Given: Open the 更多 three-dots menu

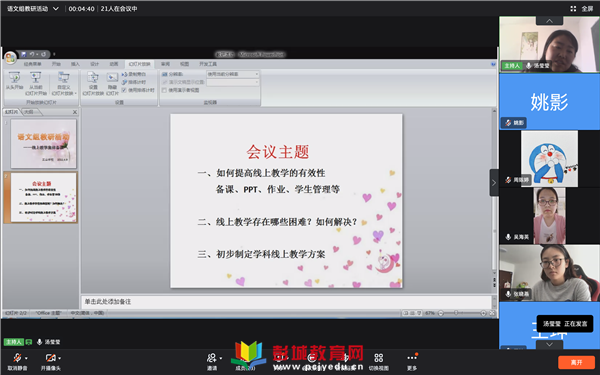Looking at the screenshot, I should click(412, 357).
